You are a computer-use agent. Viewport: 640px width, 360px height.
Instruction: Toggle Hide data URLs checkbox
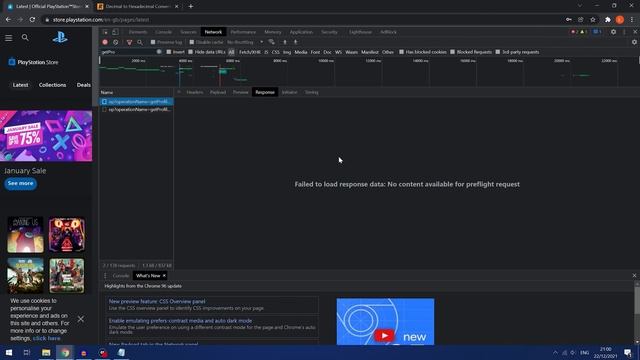tap(190, 52)
